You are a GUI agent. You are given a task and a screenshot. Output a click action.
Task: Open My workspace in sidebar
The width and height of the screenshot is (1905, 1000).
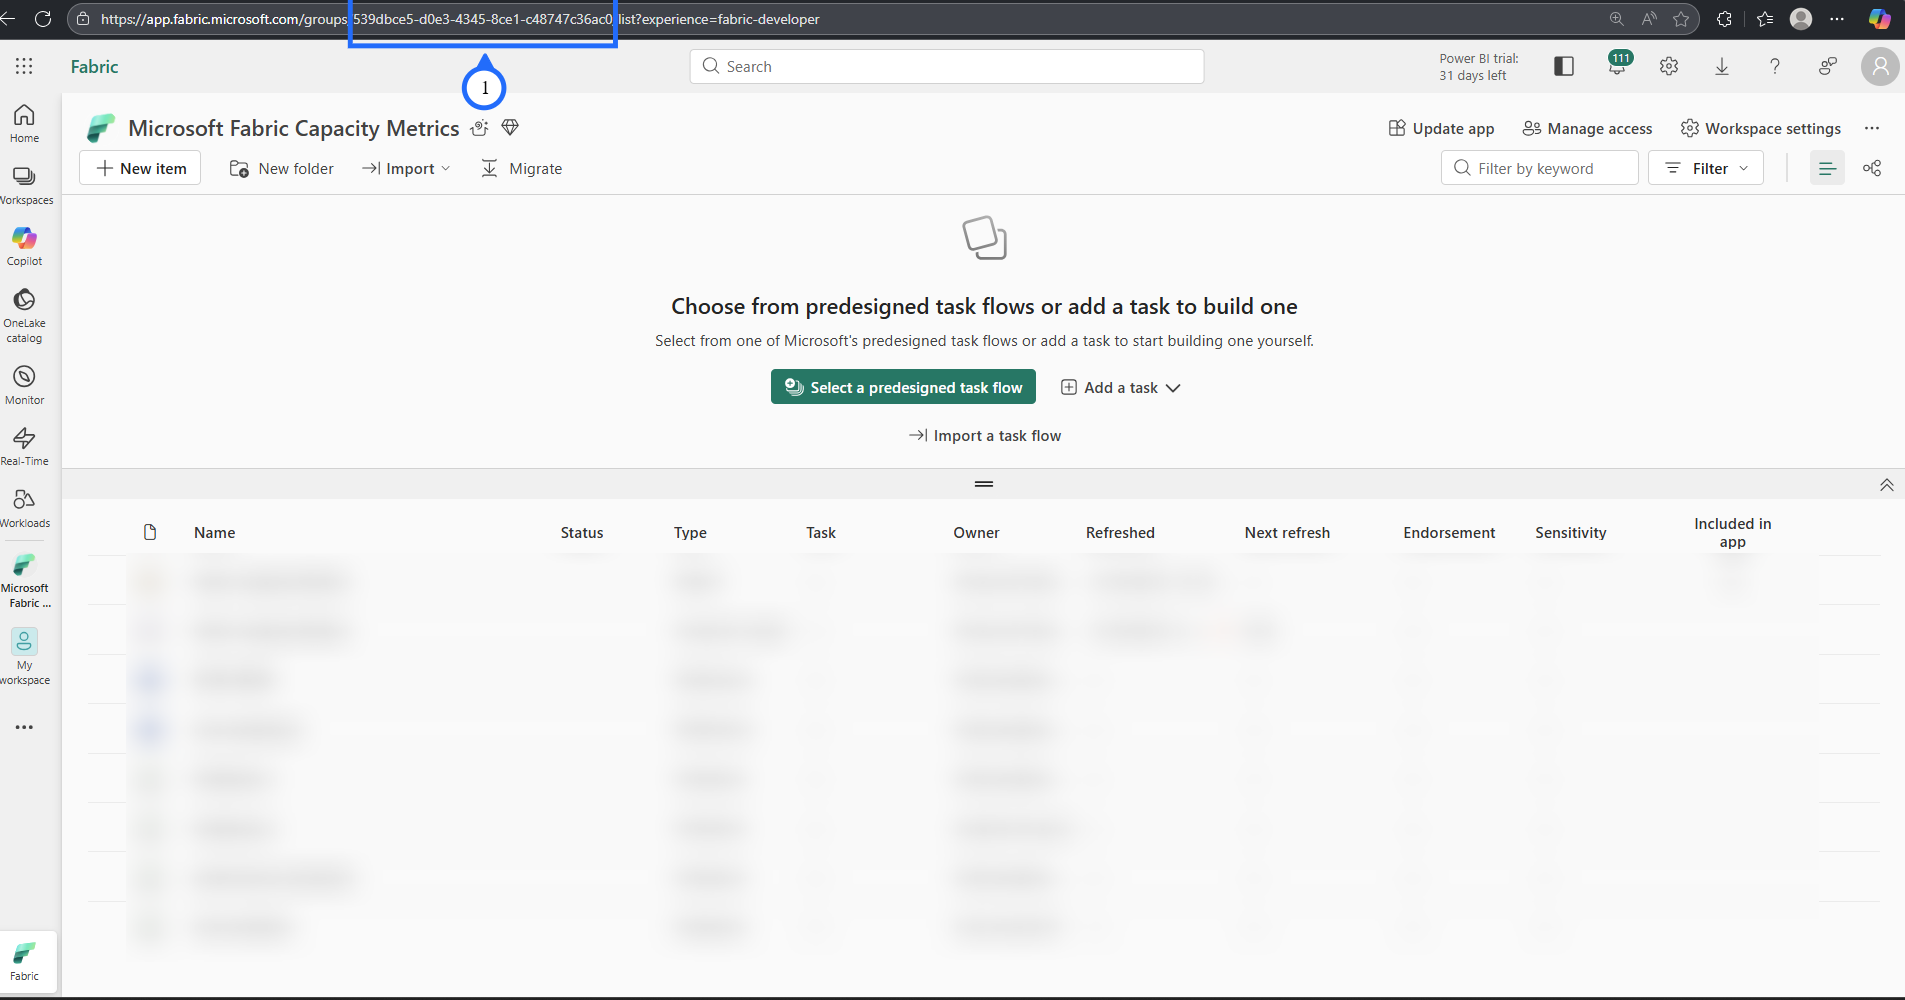(24, 655)
